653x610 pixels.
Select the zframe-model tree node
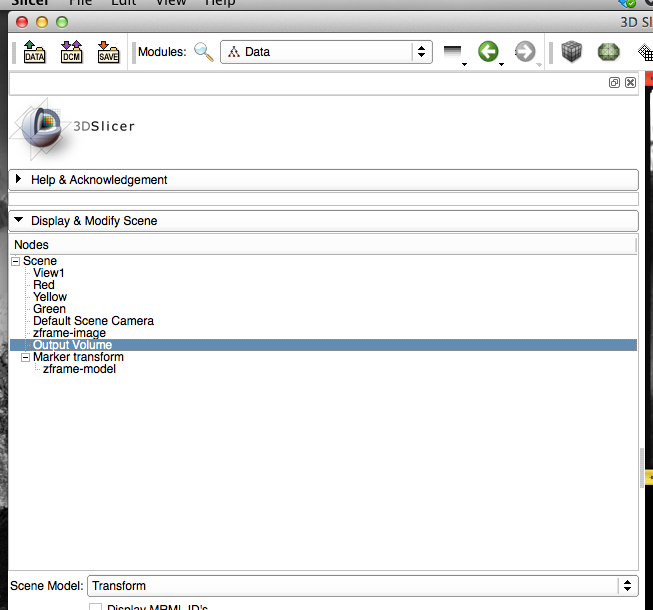[x=79, y=369]
